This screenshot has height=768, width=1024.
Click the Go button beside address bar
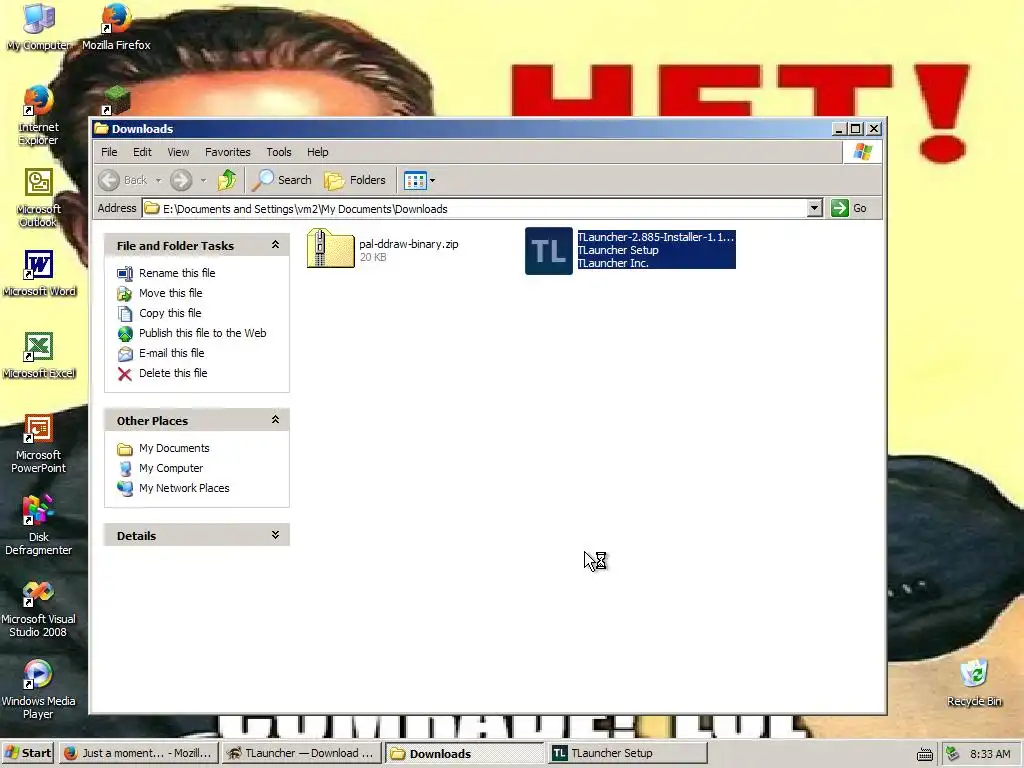[x=849, y=208]
